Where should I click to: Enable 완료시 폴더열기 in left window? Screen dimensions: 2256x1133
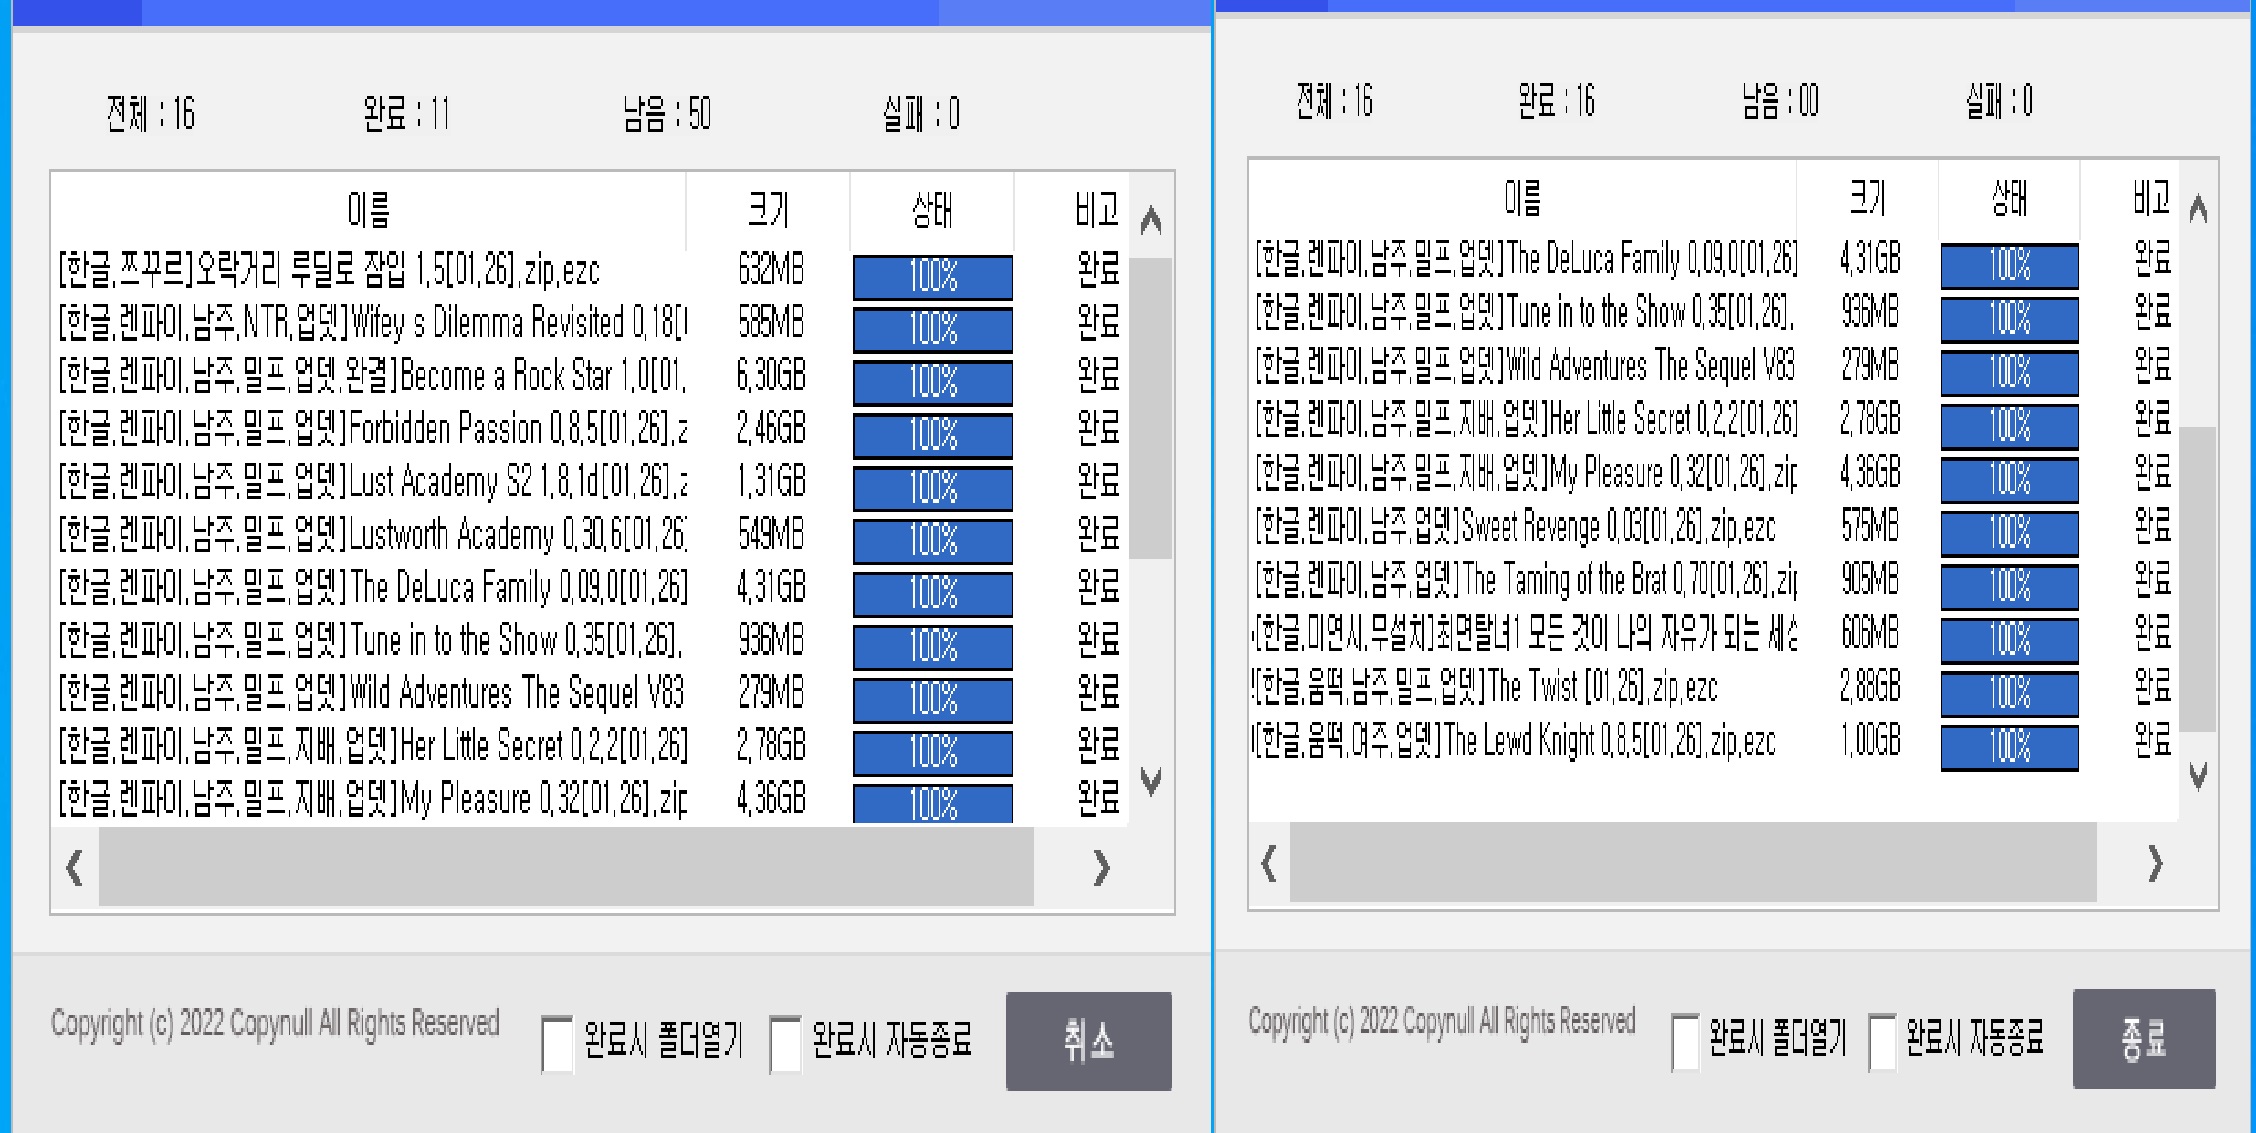[557, 1043]
